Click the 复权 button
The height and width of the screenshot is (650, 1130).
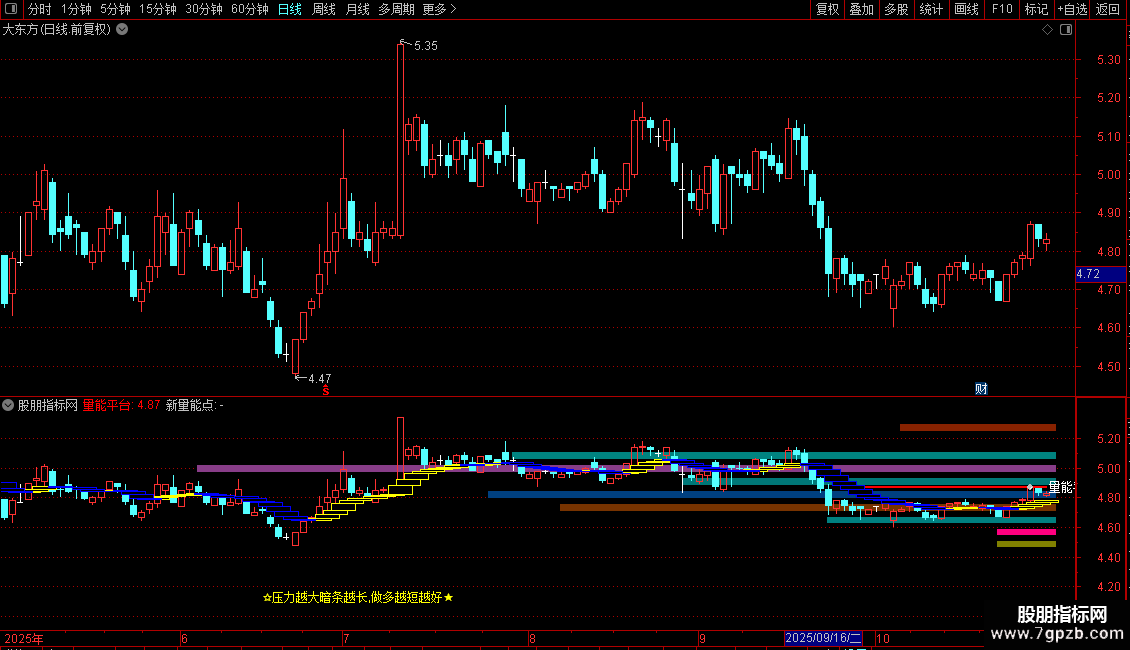point(827,9)
